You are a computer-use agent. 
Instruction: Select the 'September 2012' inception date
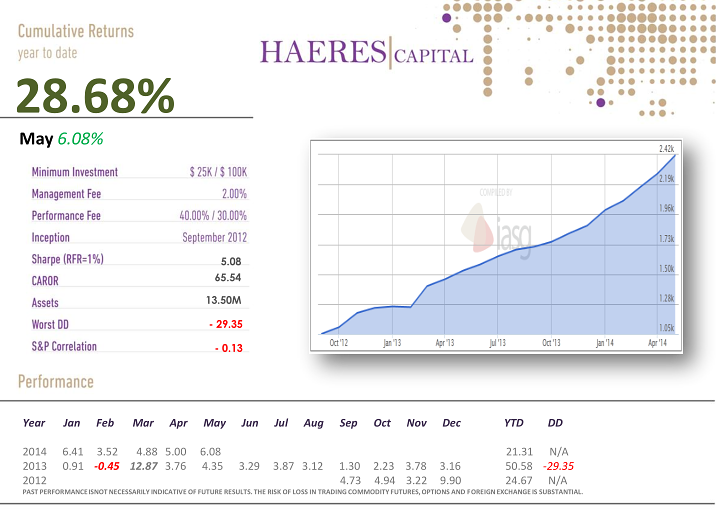point(215,237)
